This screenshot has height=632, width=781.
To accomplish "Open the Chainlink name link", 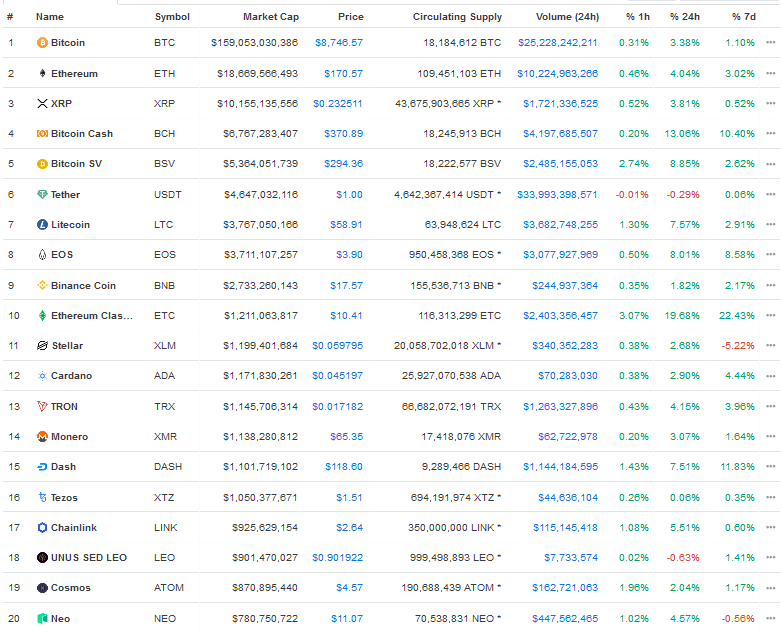I will tap(74, 527).
